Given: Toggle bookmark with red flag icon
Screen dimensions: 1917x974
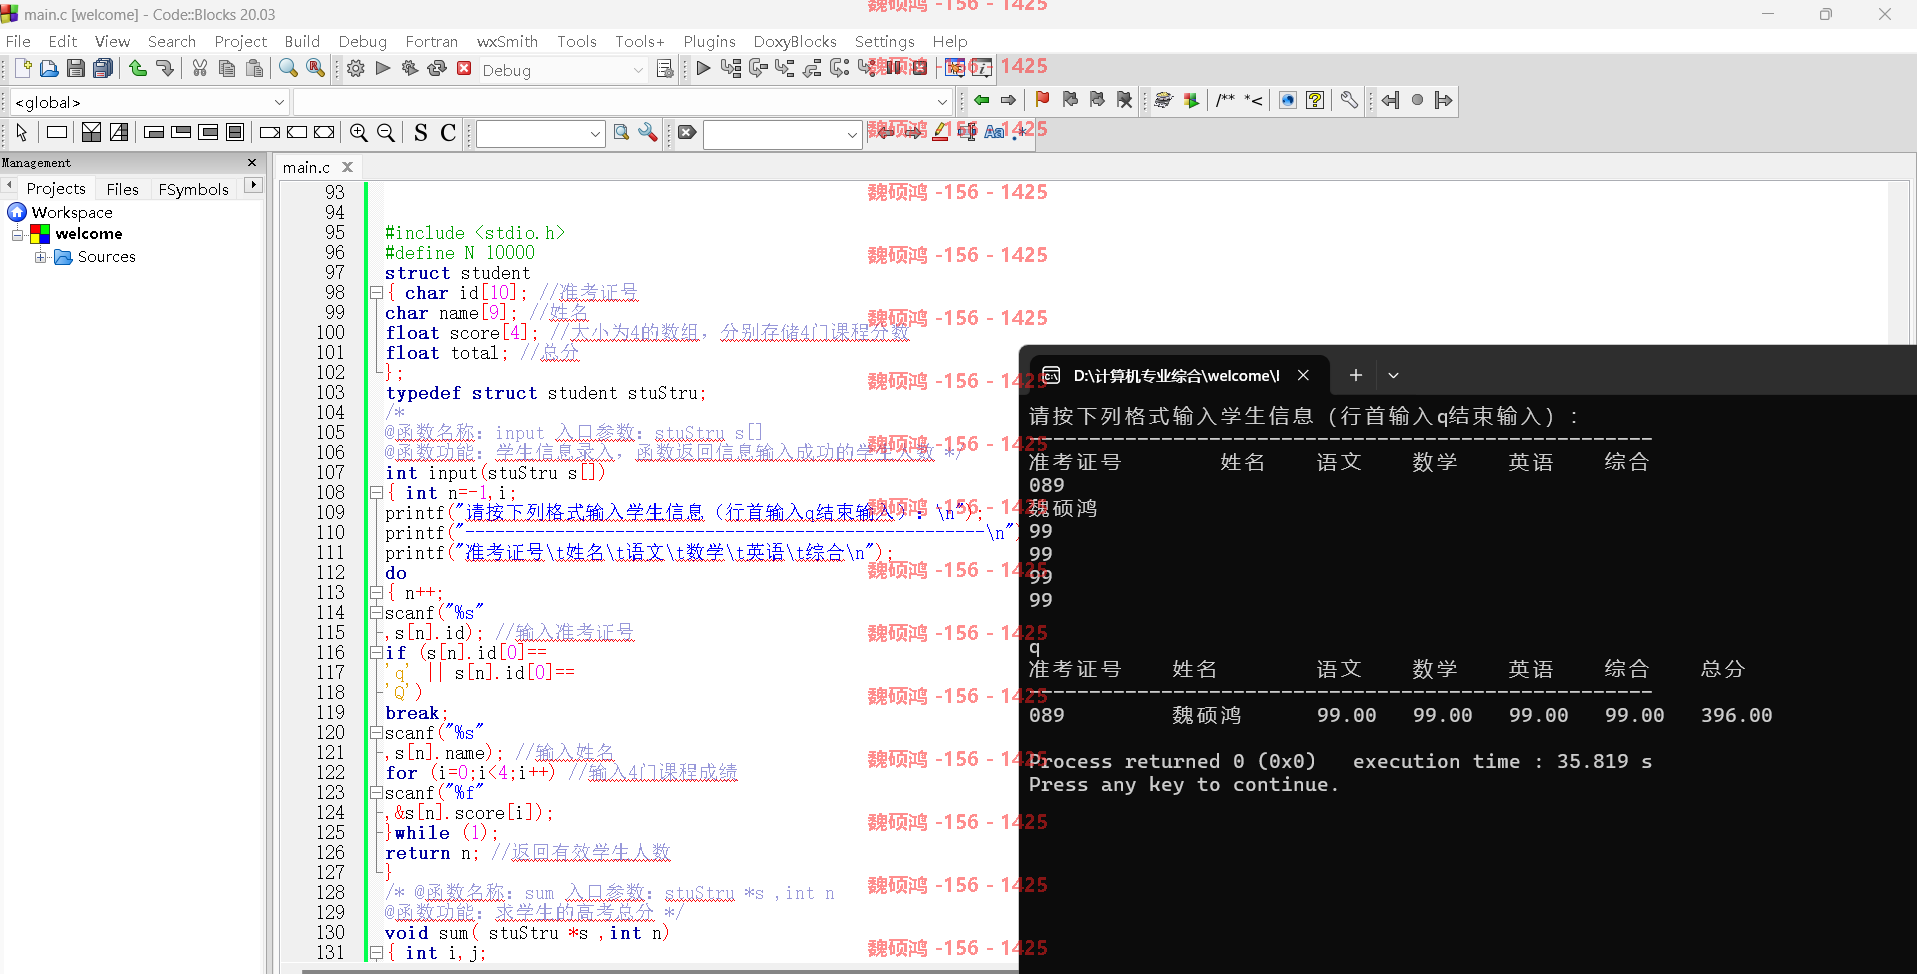Looking at the screenshot, I should point(1043,100).
